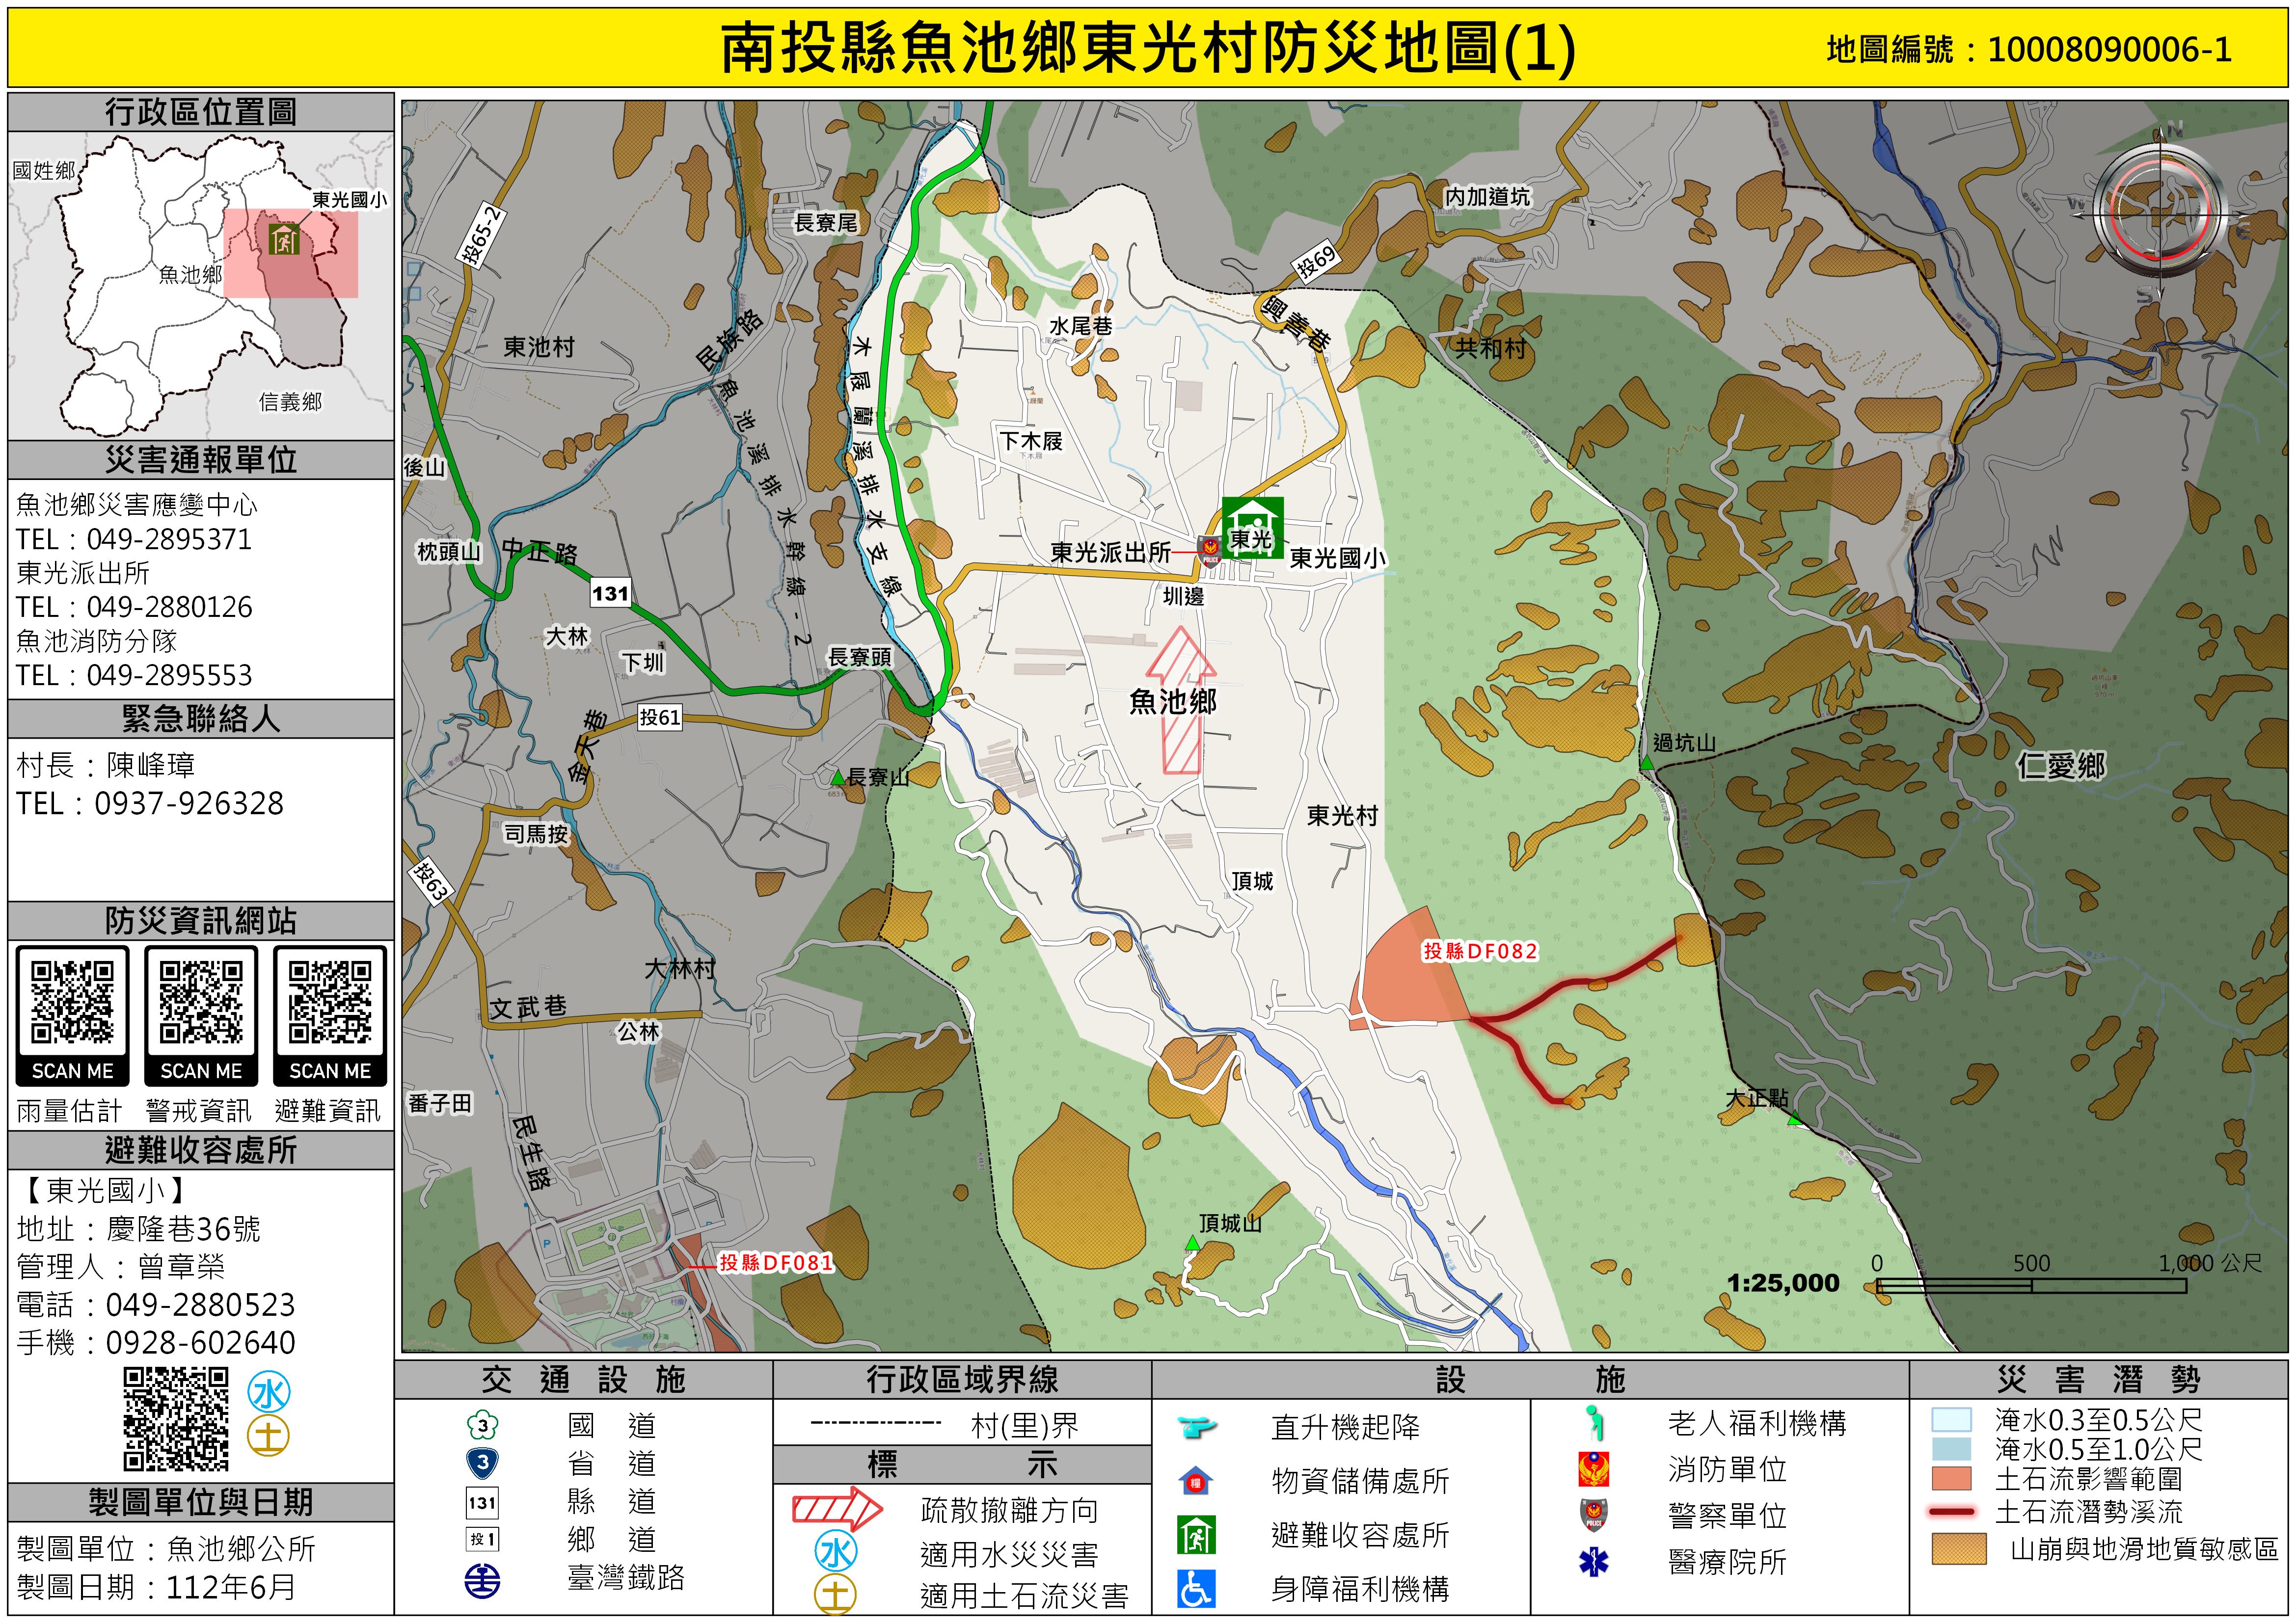The height and width of the screenshot is (1623, 2296).
Task: Click the wheelchair 身障福利機構 legend icon
Action: click(1196, 1588)
